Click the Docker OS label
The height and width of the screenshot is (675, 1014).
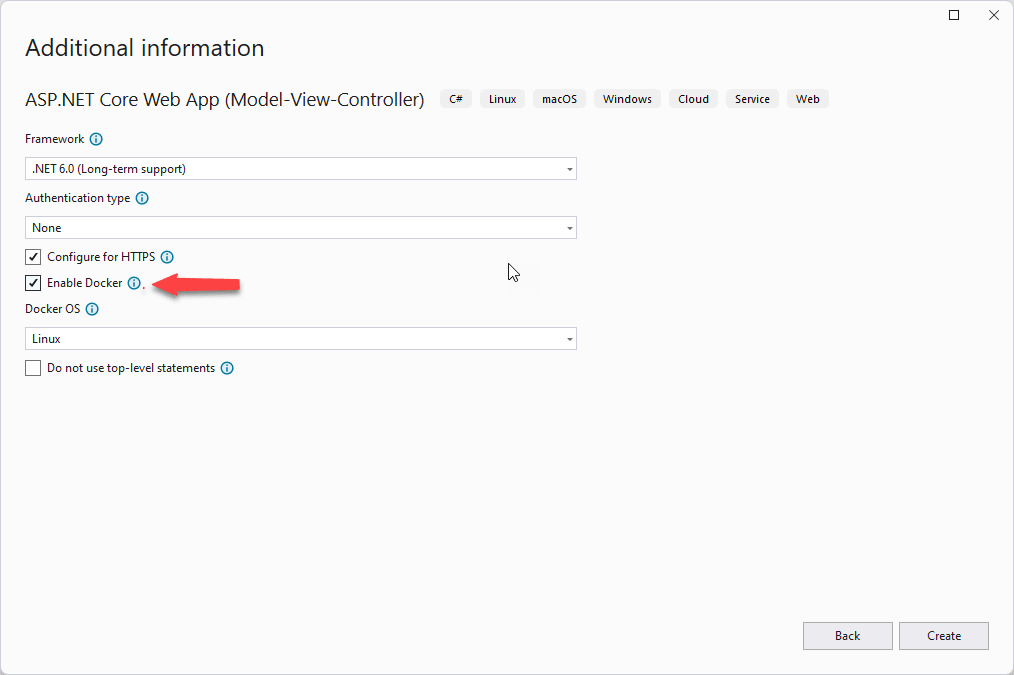point(52,309)
